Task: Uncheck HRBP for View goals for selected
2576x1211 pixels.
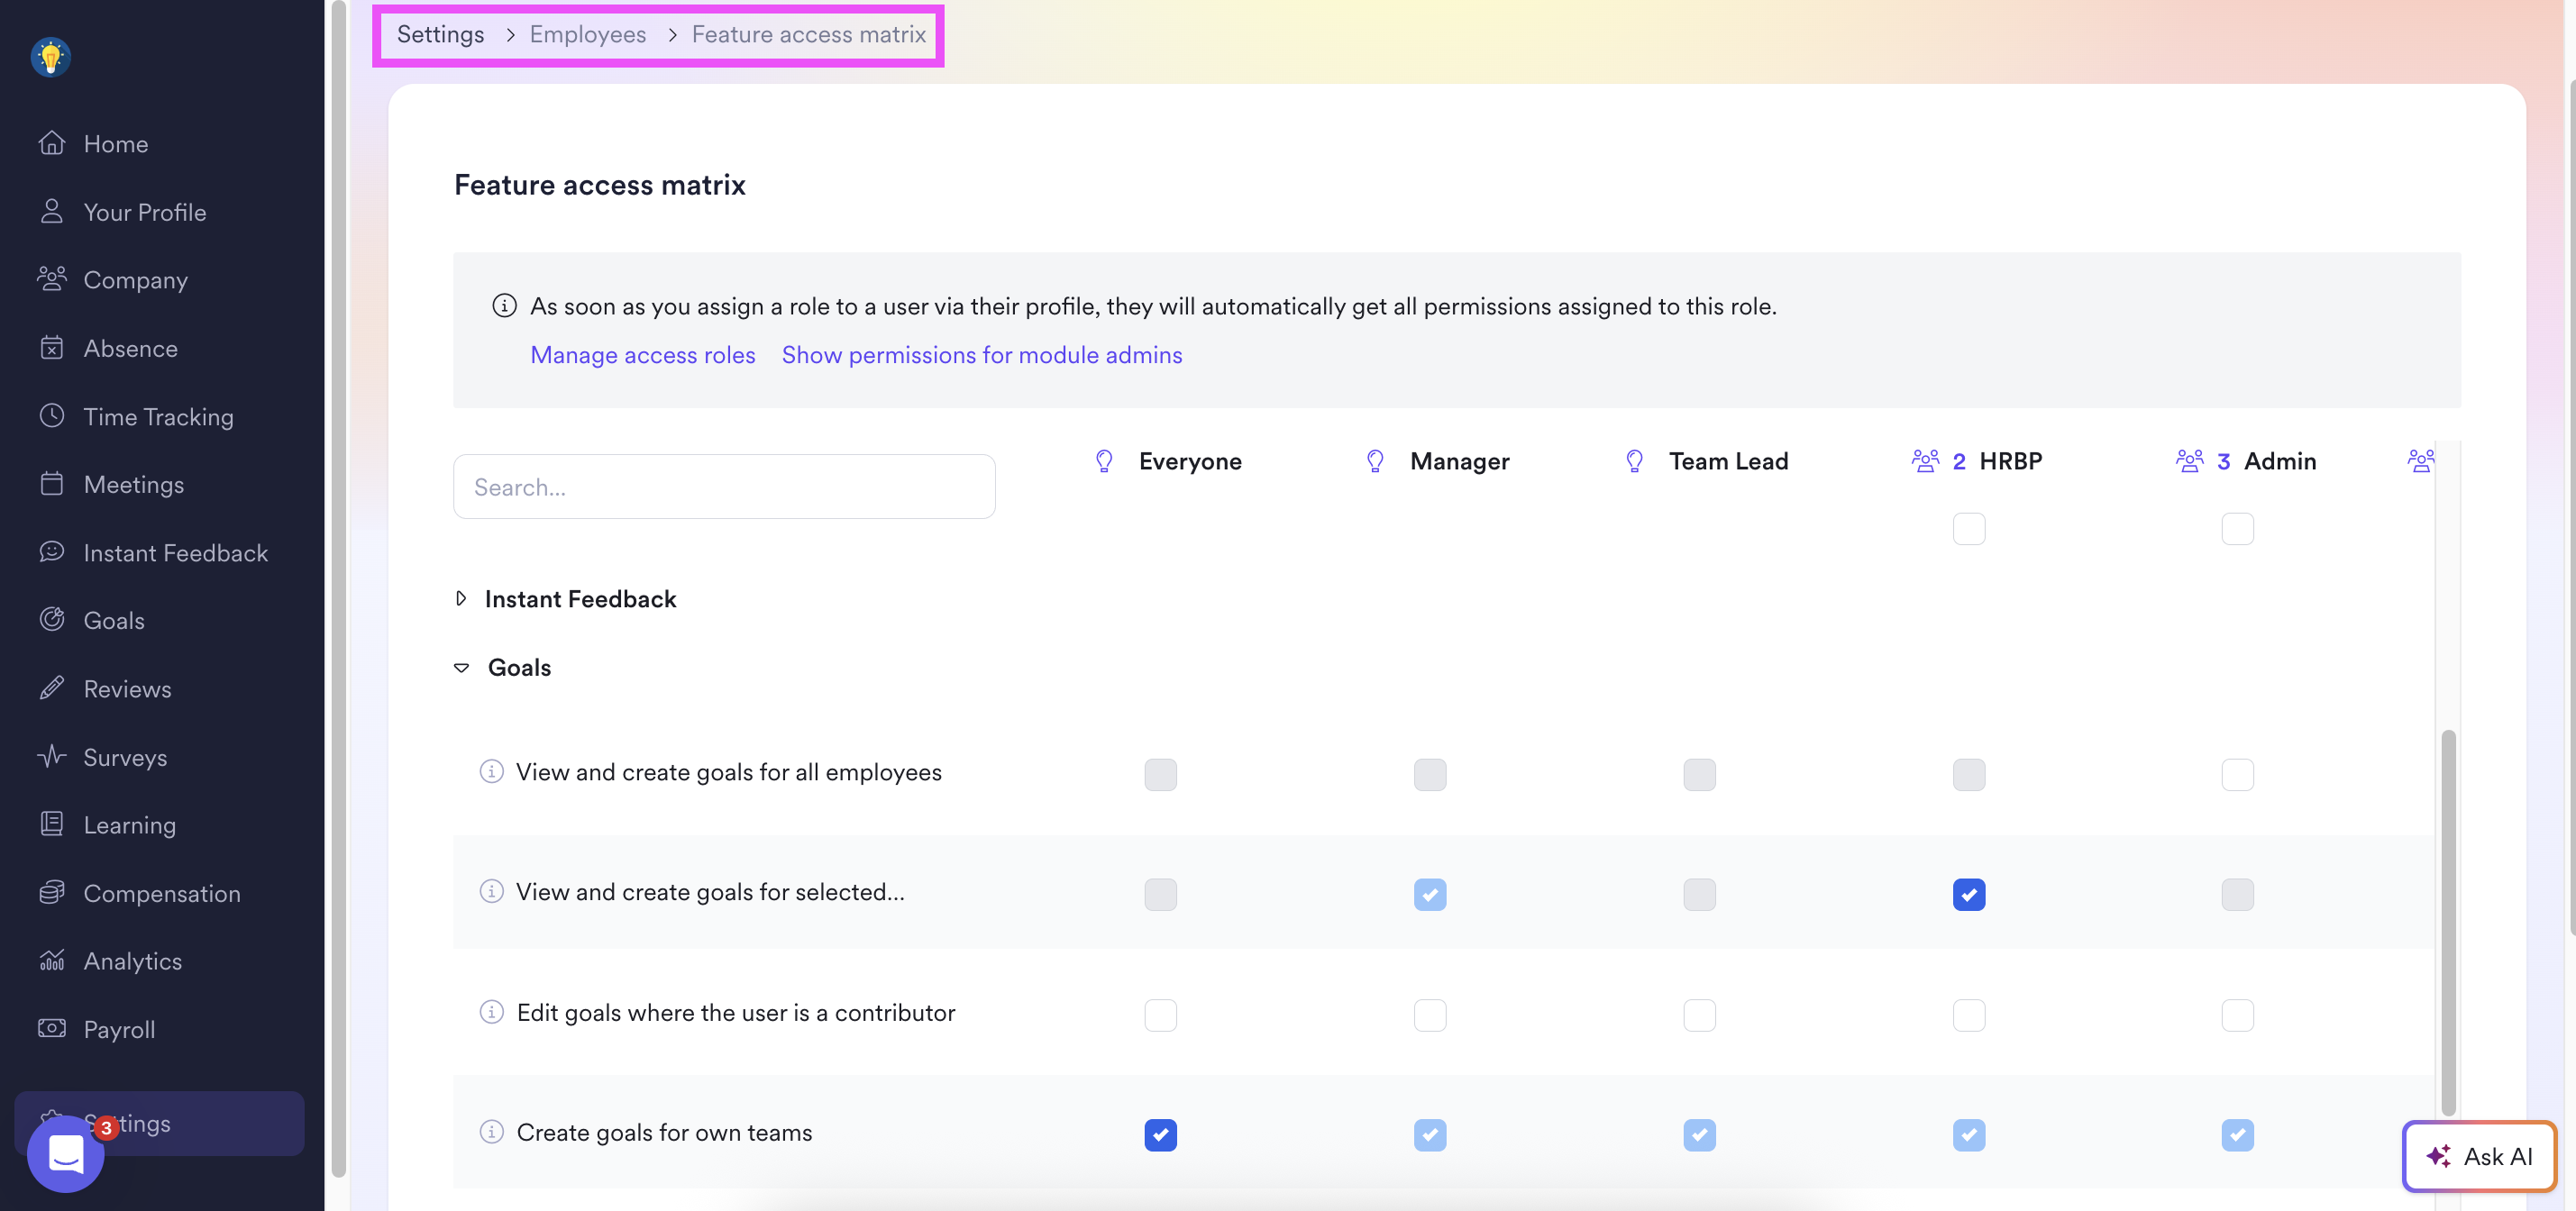Action: click(1968, 894)
